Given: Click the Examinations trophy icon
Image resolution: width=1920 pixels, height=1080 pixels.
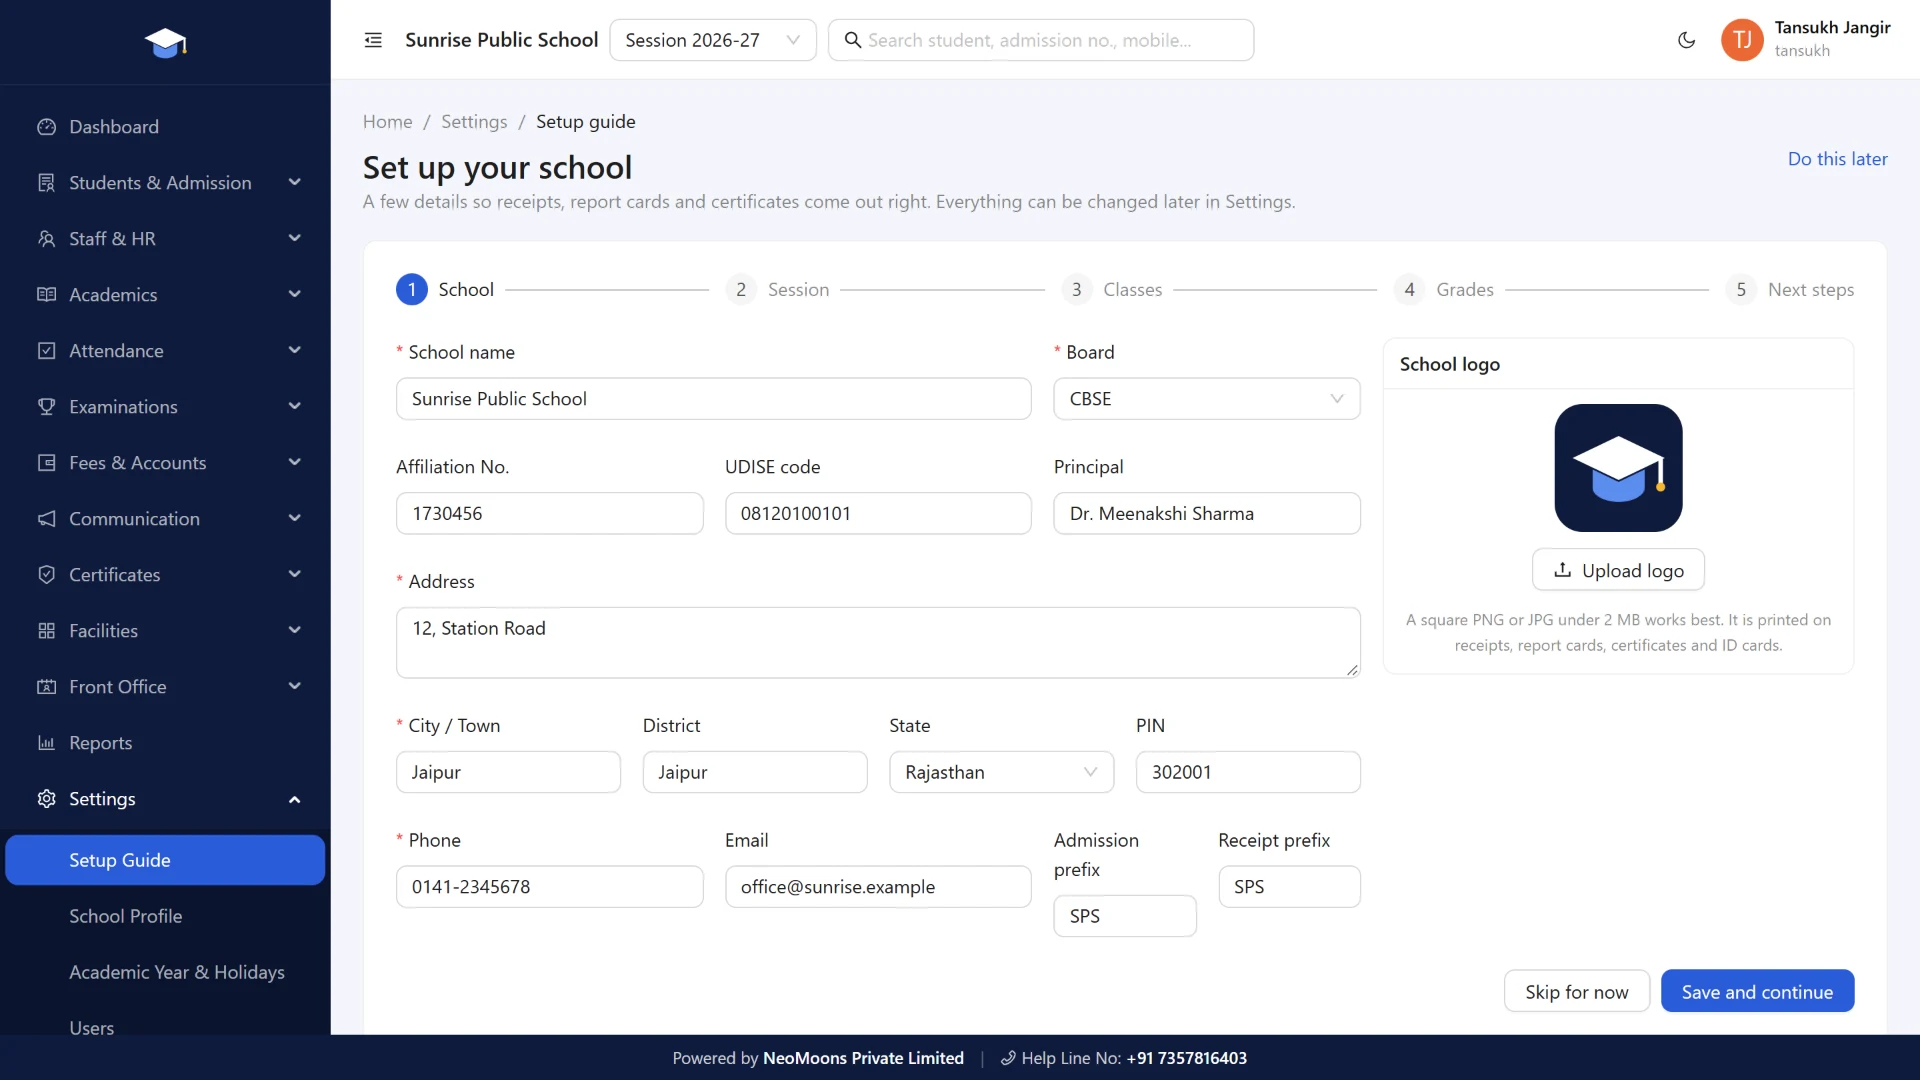Looking at the screenshot, I should [x=46, y=407].
